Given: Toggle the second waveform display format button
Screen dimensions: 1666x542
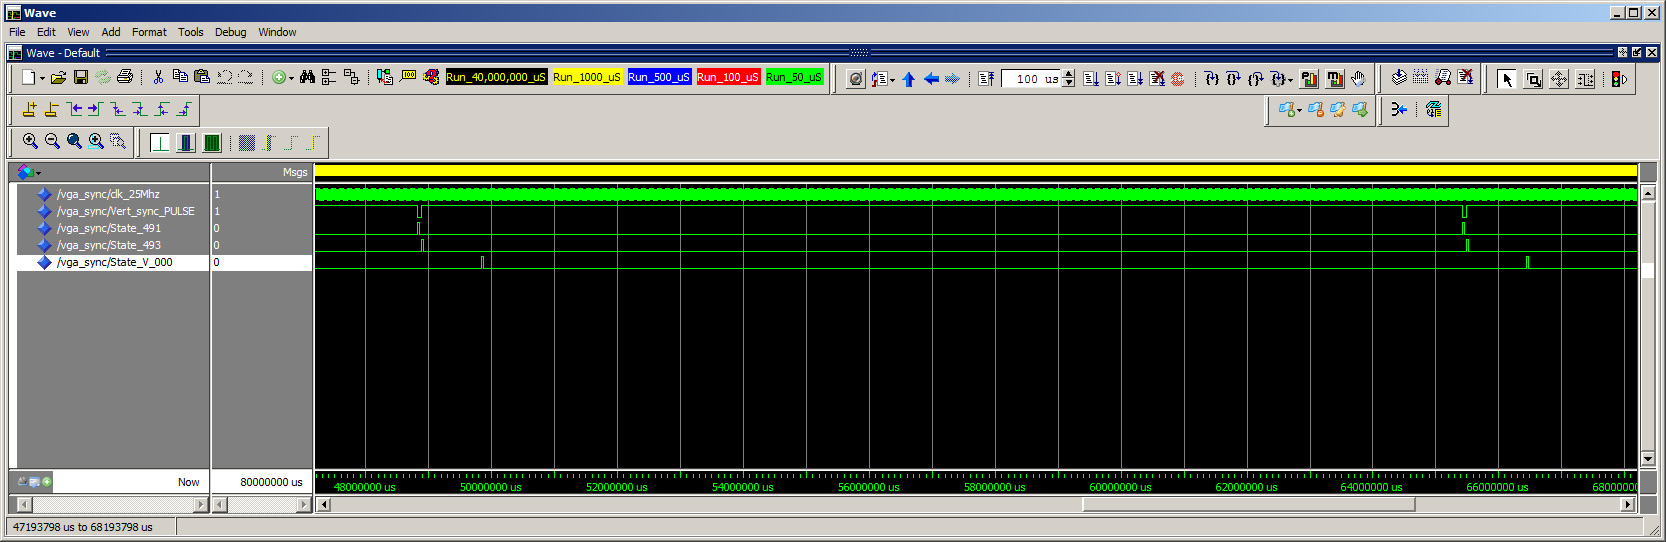Looking at the screenshot, I should coord(186,143).
